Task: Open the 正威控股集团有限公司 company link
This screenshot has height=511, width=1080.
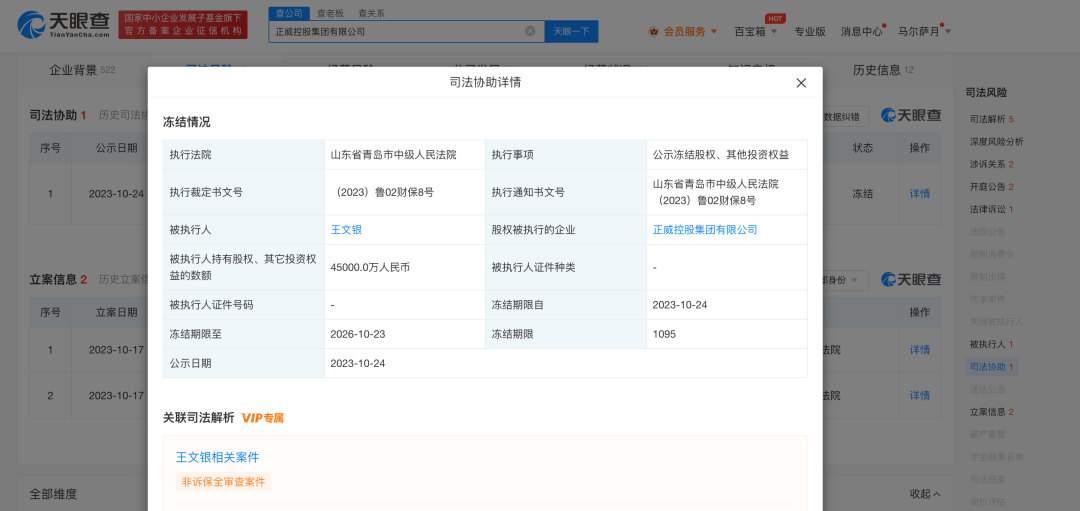Action: pyautogui.click(x=705, y=229)
